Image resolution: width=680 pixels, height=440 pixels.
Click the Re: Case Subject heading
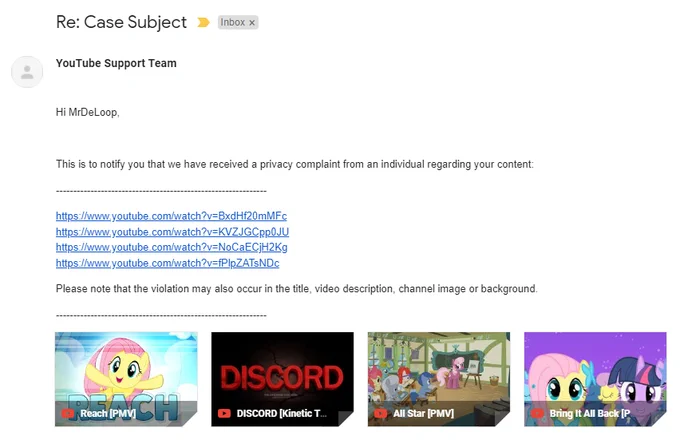(121, 22)
